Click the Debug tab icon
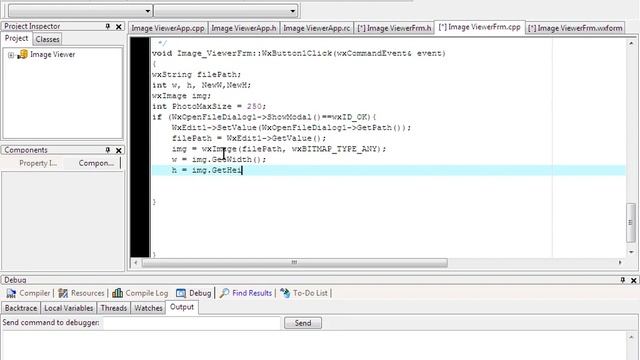This screenshot has width=640, height=360. click(181, 293)
